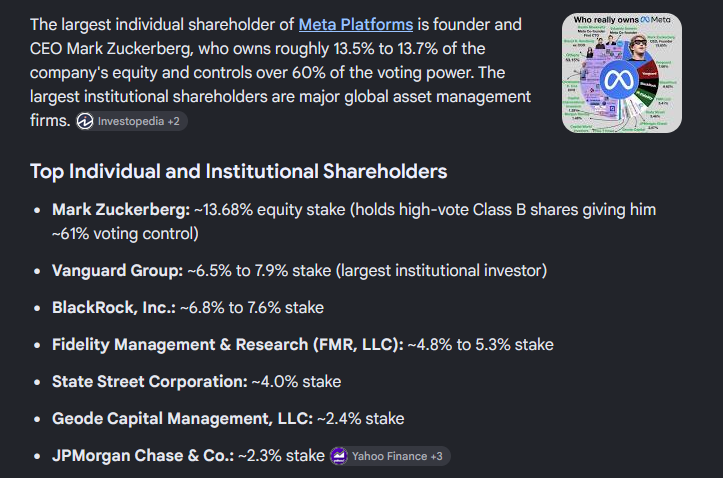Click the BlackRock, Inc. list entry
The height and width of the screenshot is (478, 723).
click(188, 307)
